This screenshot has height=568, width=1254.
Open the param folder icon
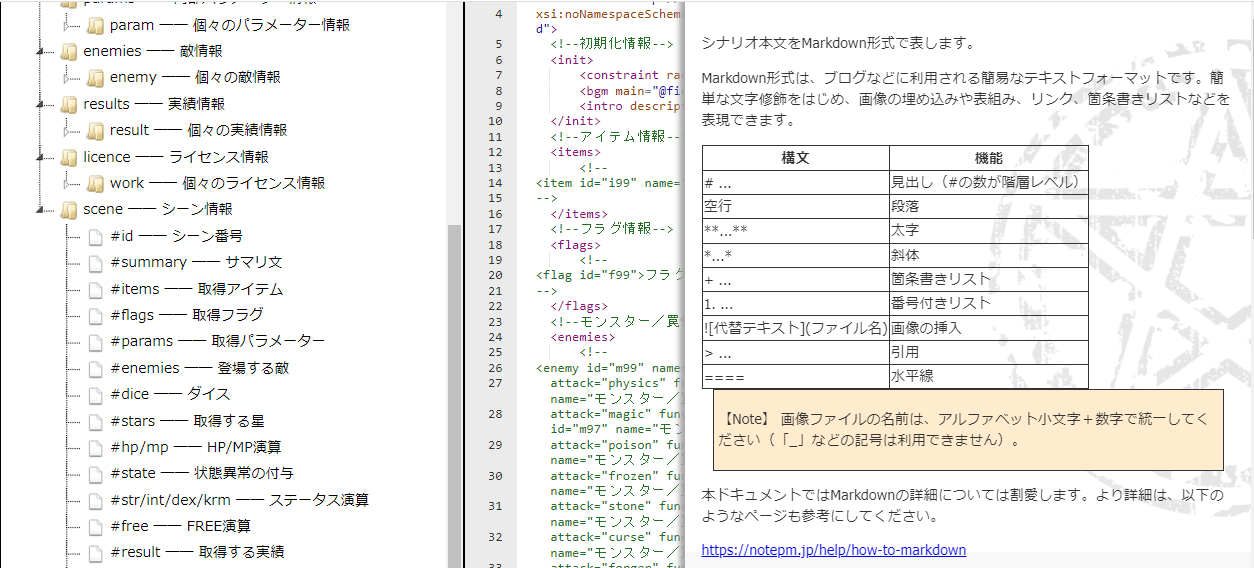[95, 25]
